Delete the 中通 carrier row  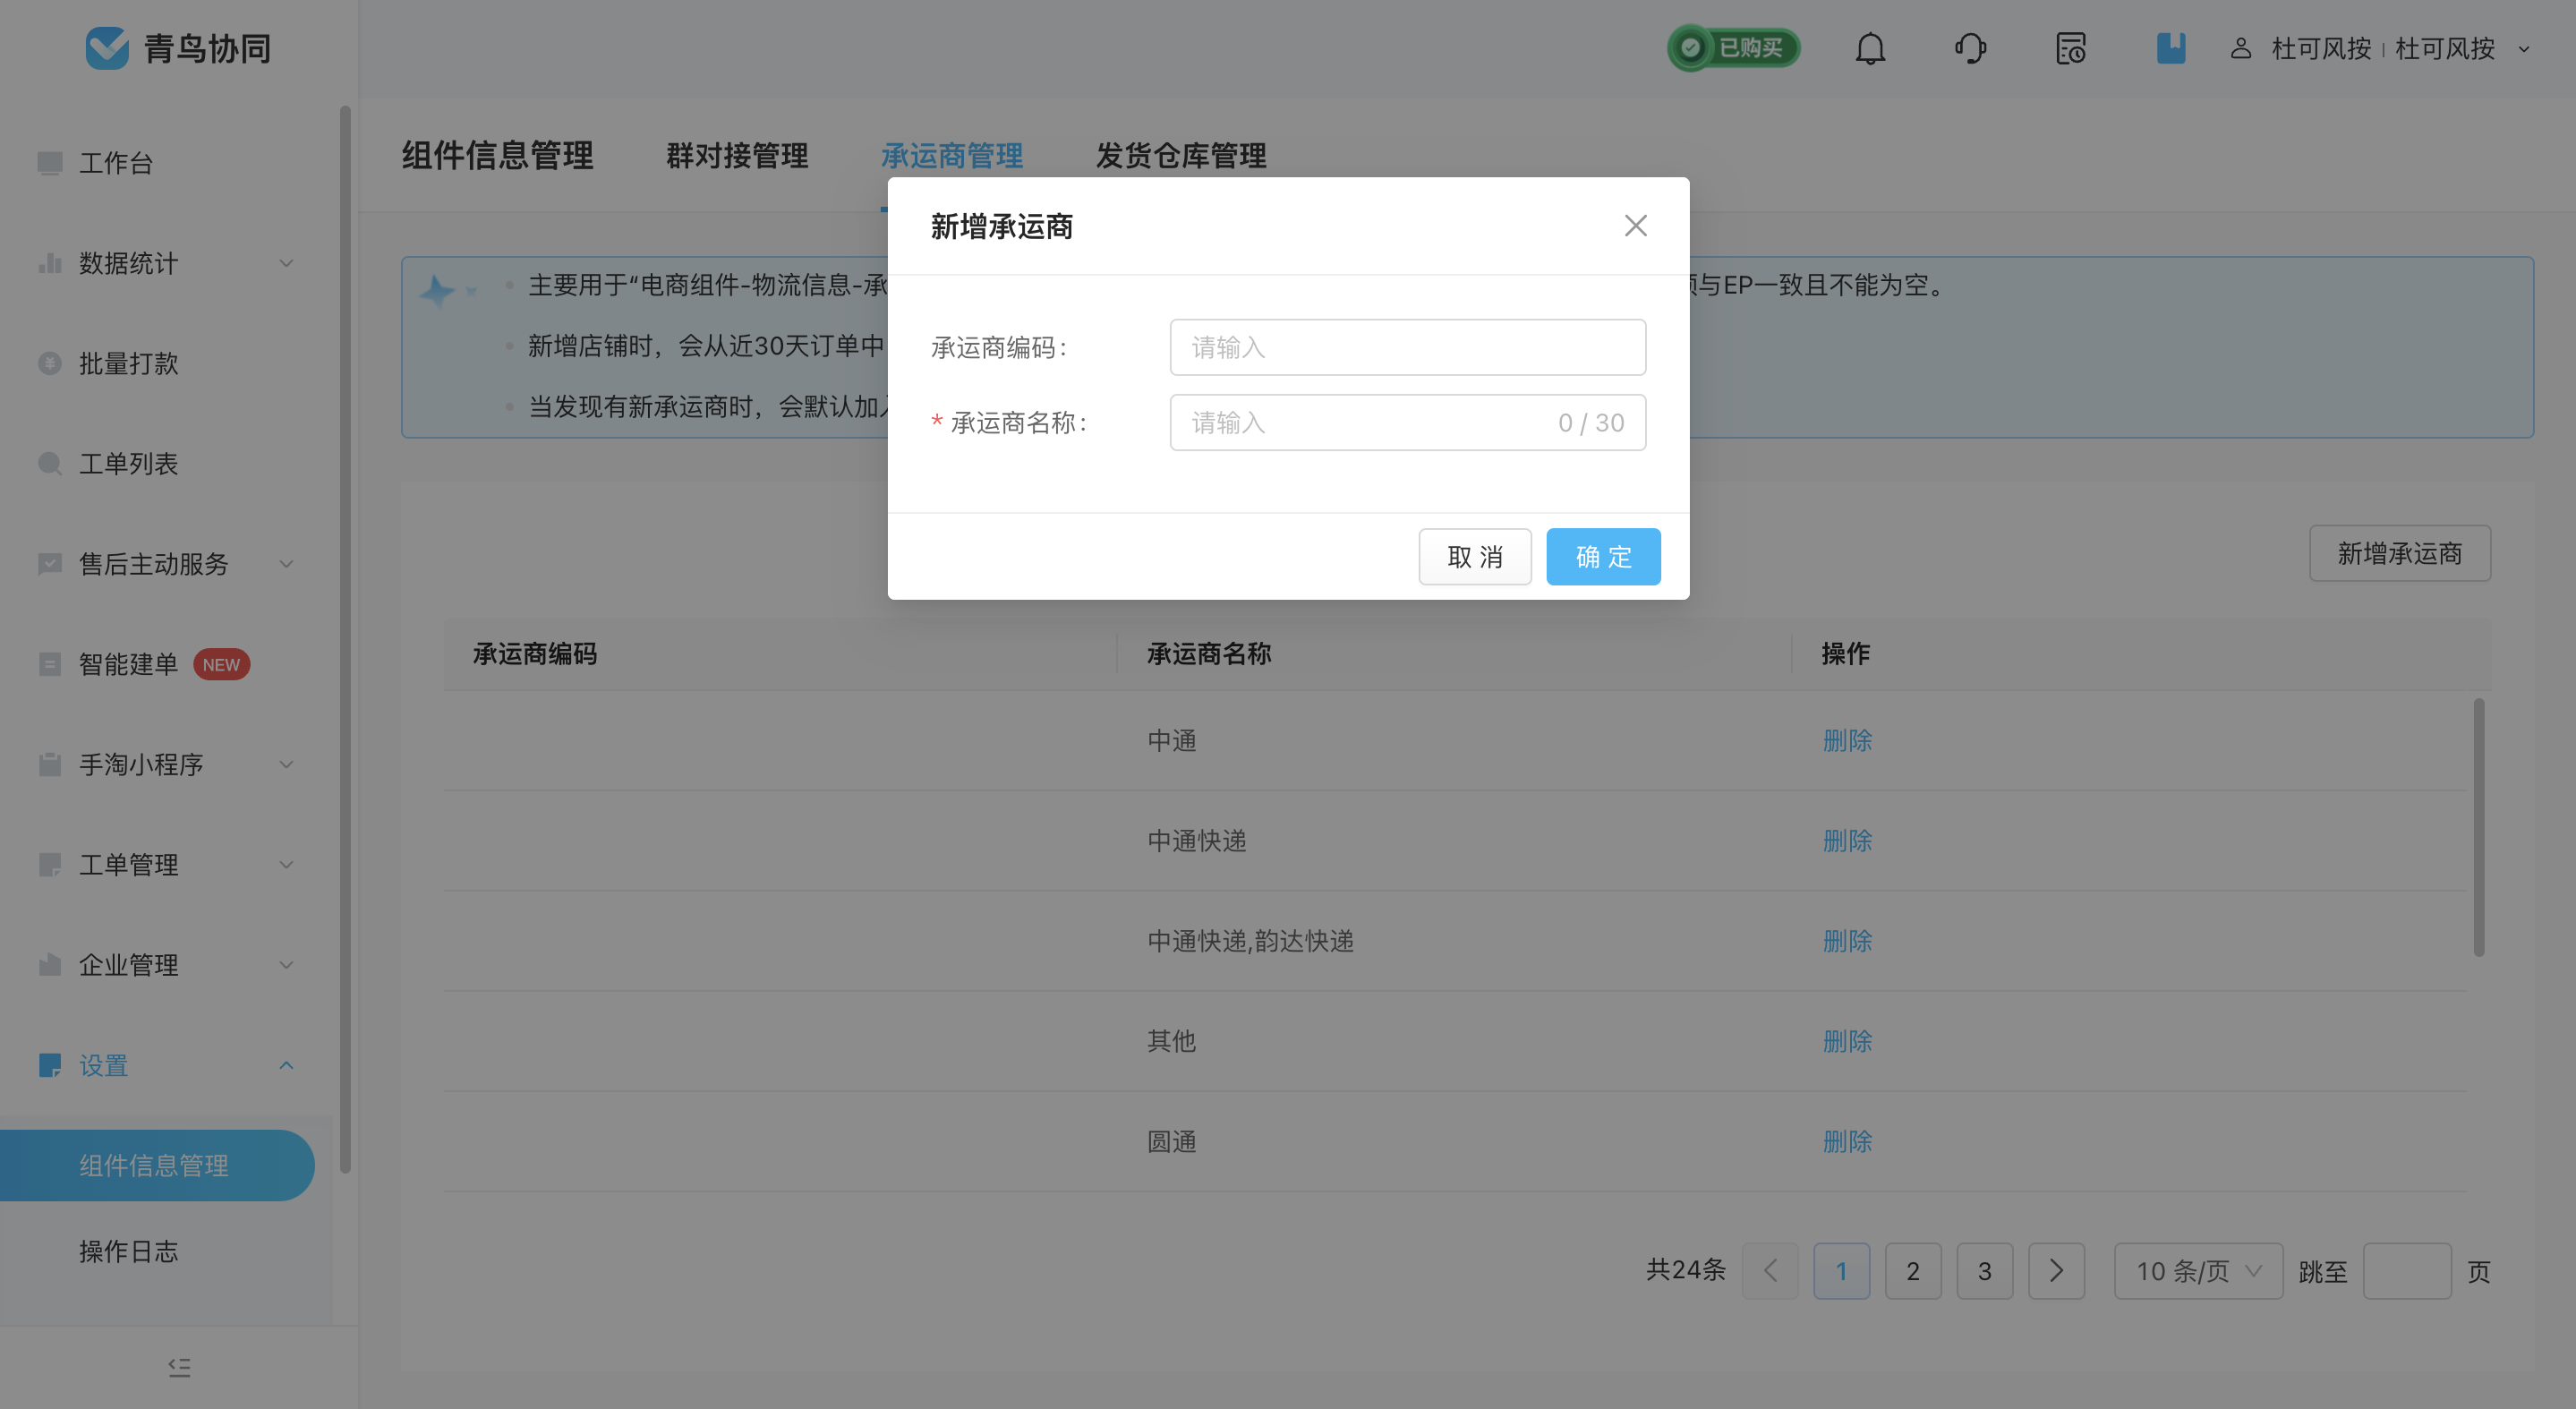1847,740
